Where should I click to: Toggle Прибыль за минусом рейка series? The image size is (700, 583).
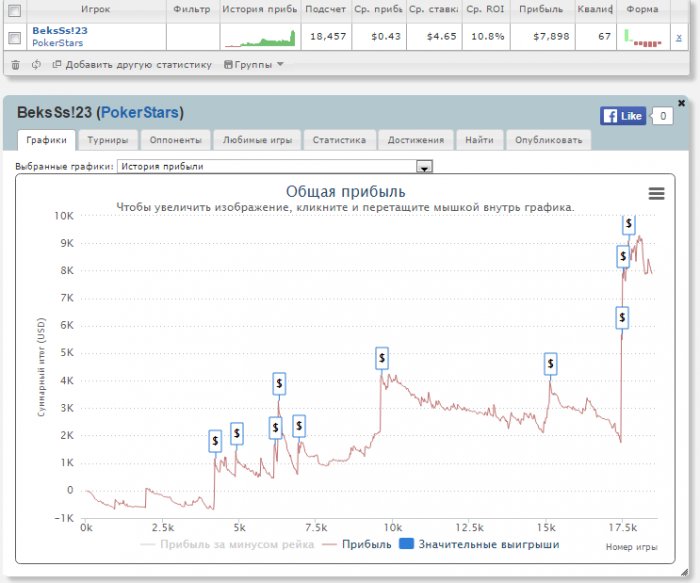tap(227, 544)
